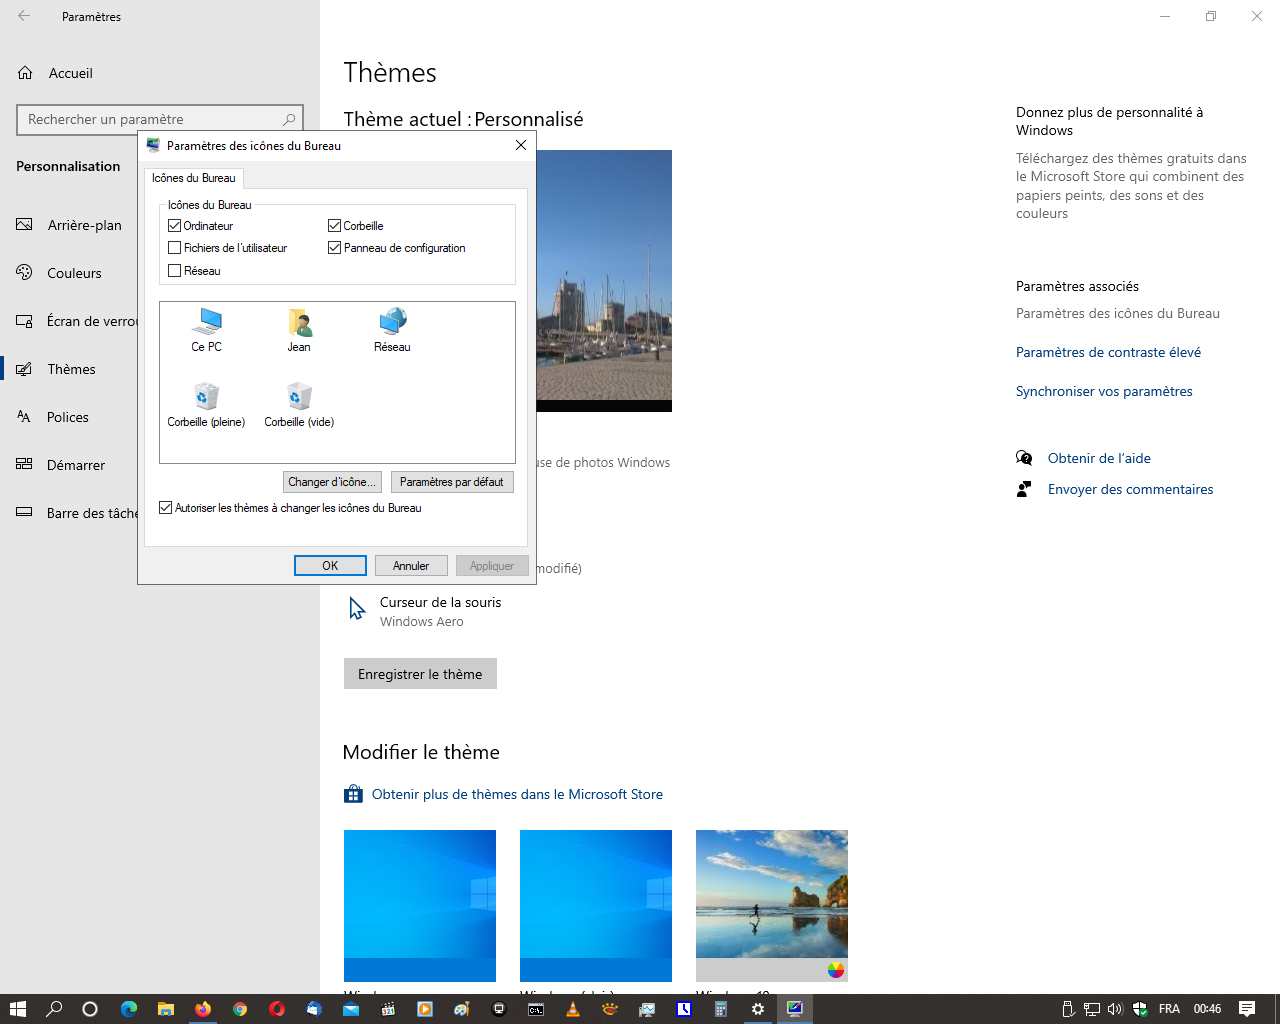Switch to Settings gear in taskbar

pos(758,1009)
